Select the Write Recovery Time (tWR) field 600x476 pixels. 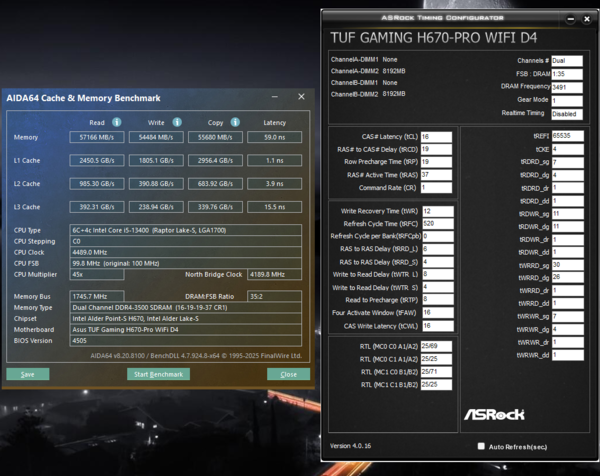(438, 211)
